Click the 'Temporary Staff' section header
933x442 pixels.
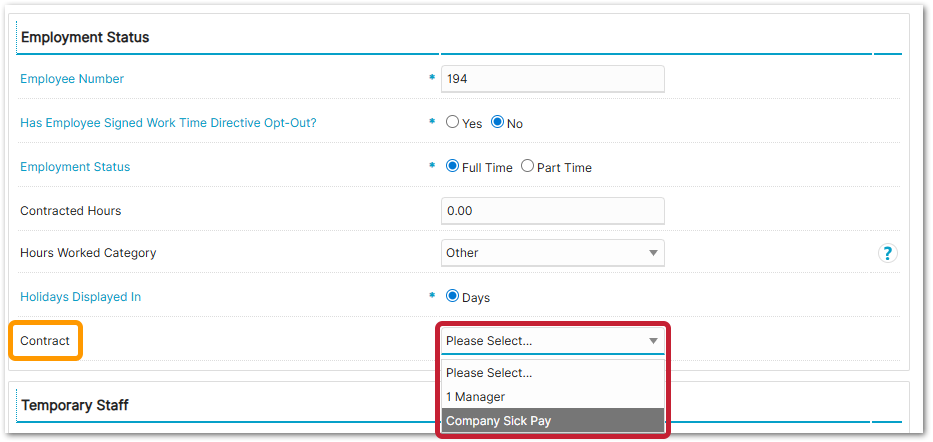point(75,405)
